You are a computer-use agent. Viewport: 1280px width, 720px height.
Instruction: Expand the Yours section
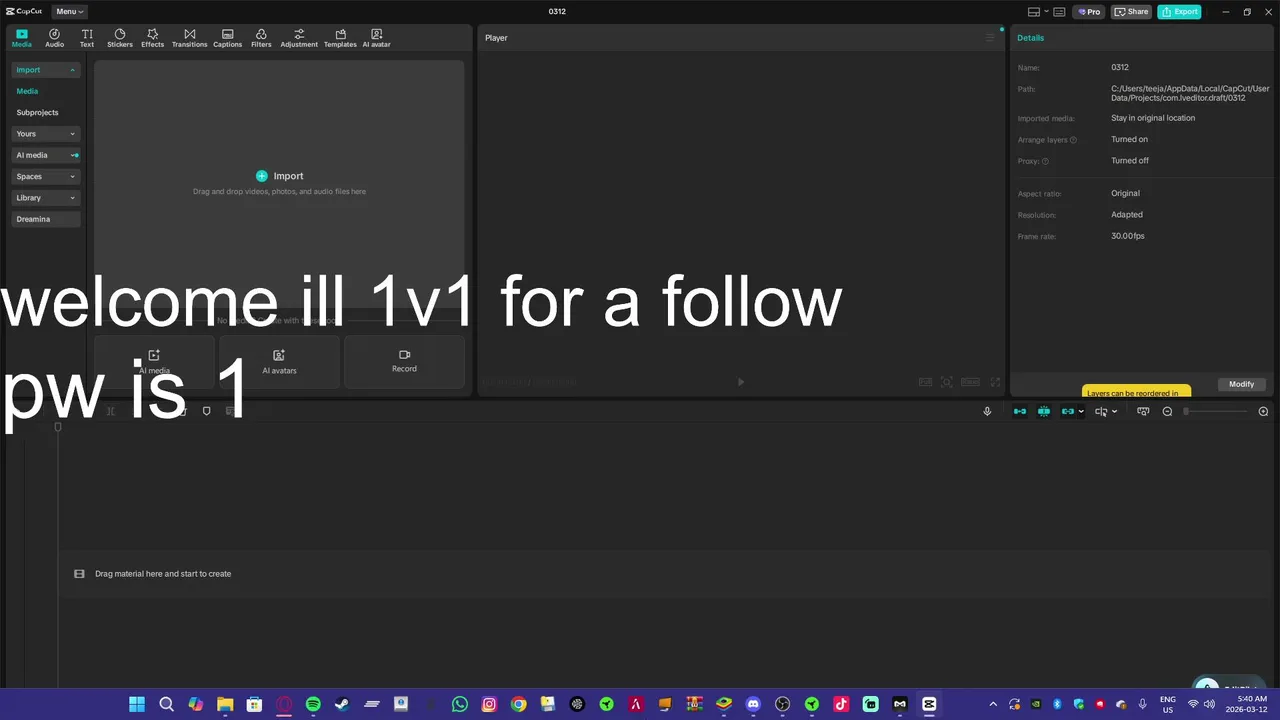[46, 134]
